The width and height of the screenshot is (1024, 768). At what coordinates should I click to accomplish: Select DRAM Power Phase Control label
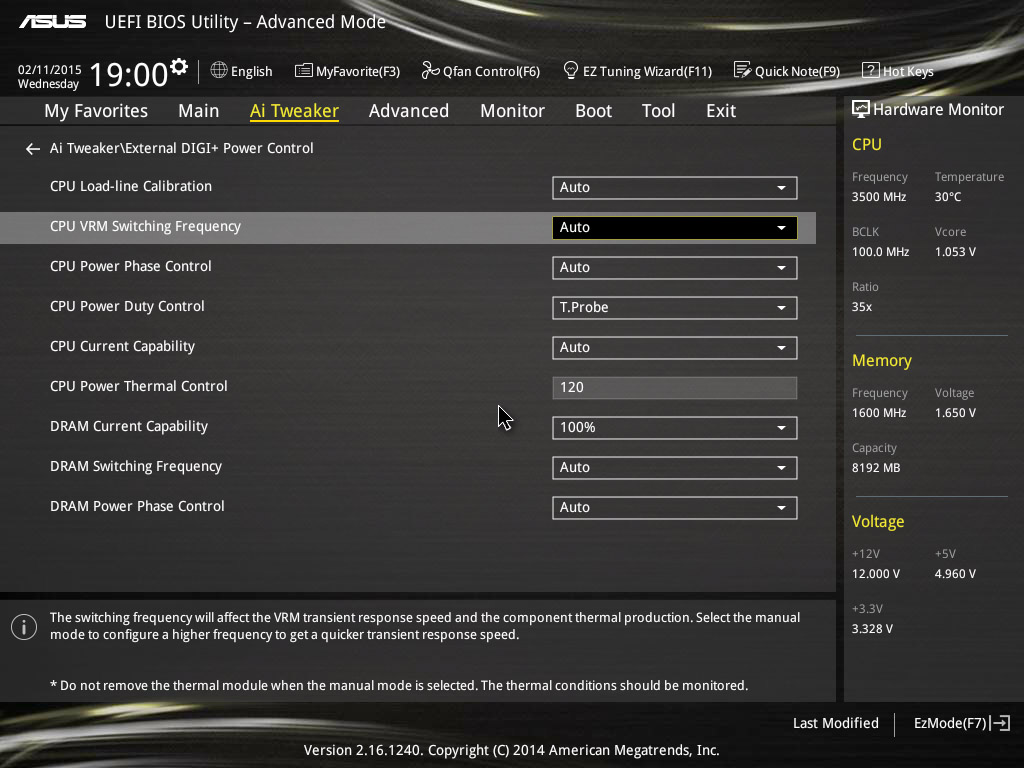tap(137, 506)
